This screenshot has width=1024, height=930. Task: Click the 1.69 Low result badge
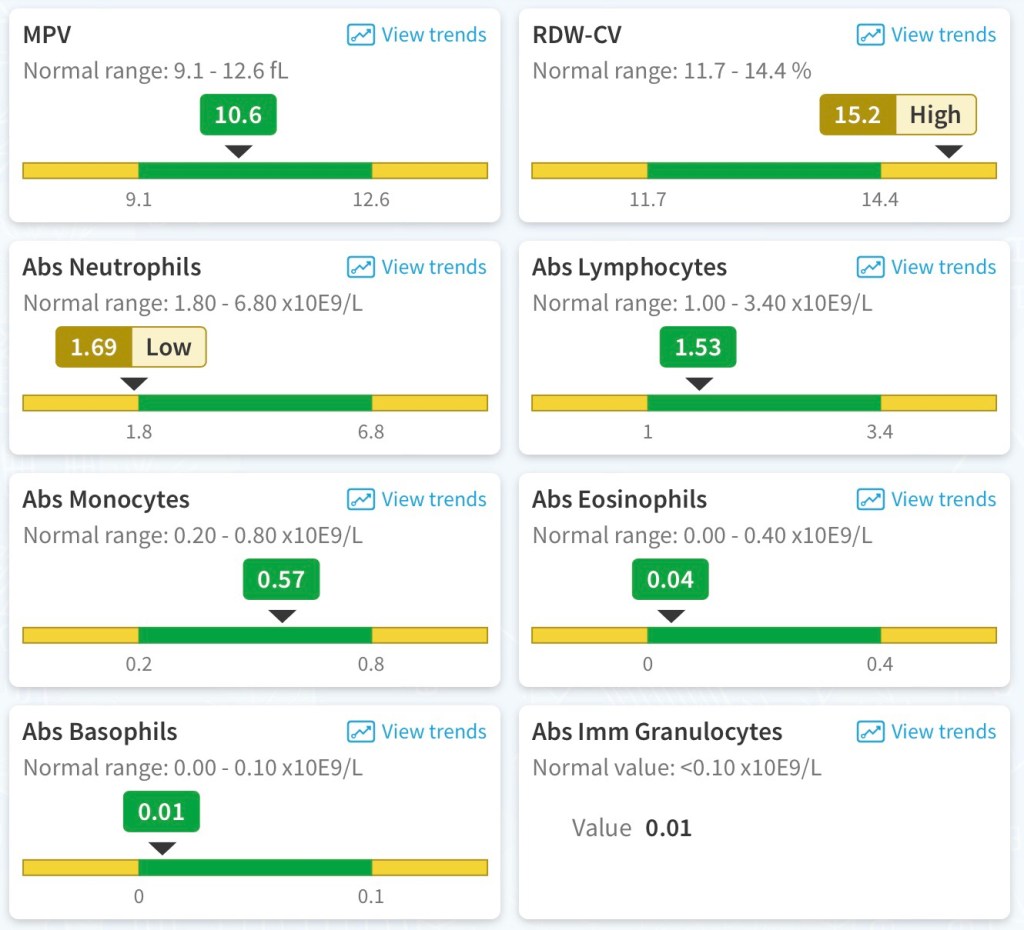tap(131, 347)
